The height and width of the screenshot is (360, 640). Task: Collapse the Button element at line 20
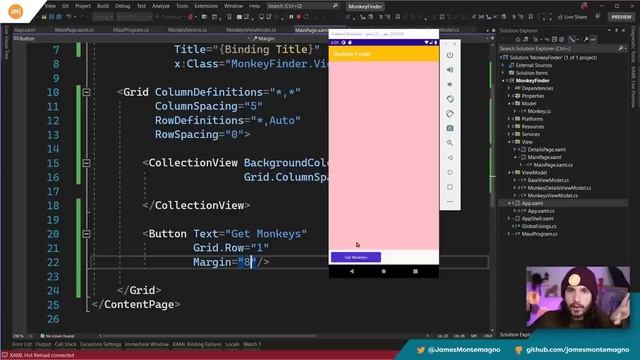coord(86,234)
